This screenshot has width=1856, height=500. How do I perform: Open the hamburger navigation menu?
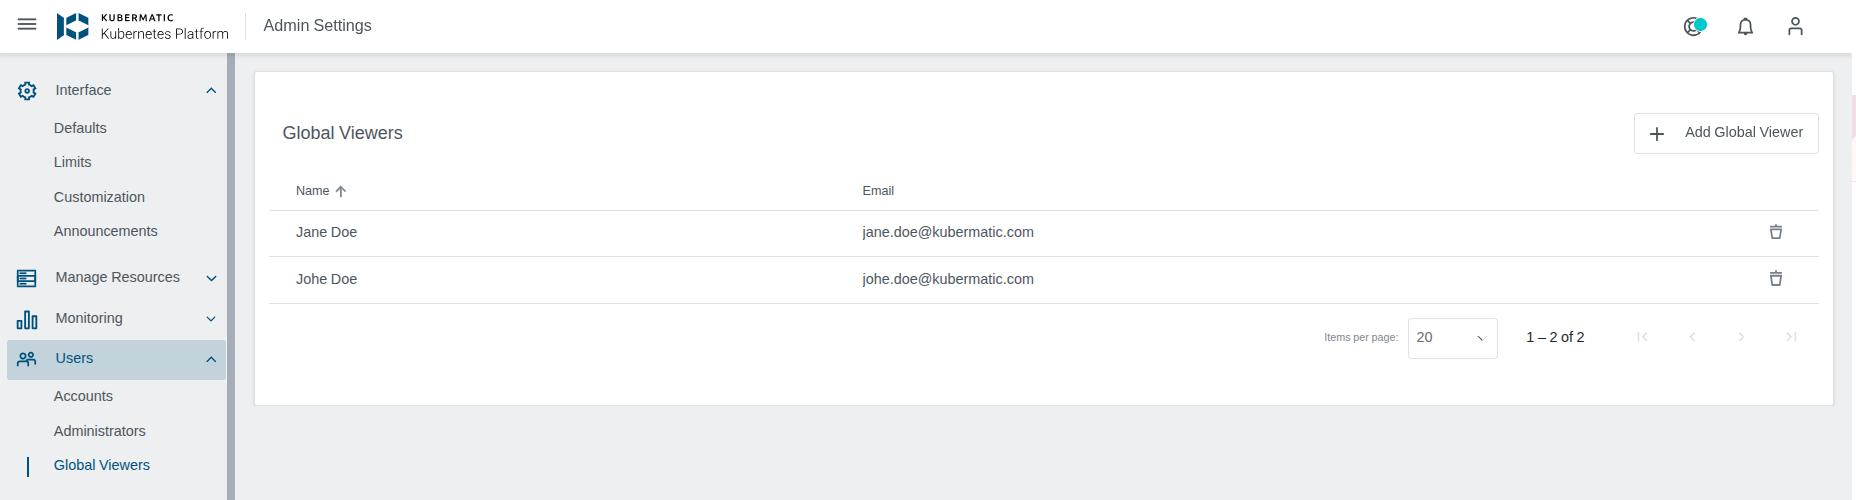coord(27,25)
